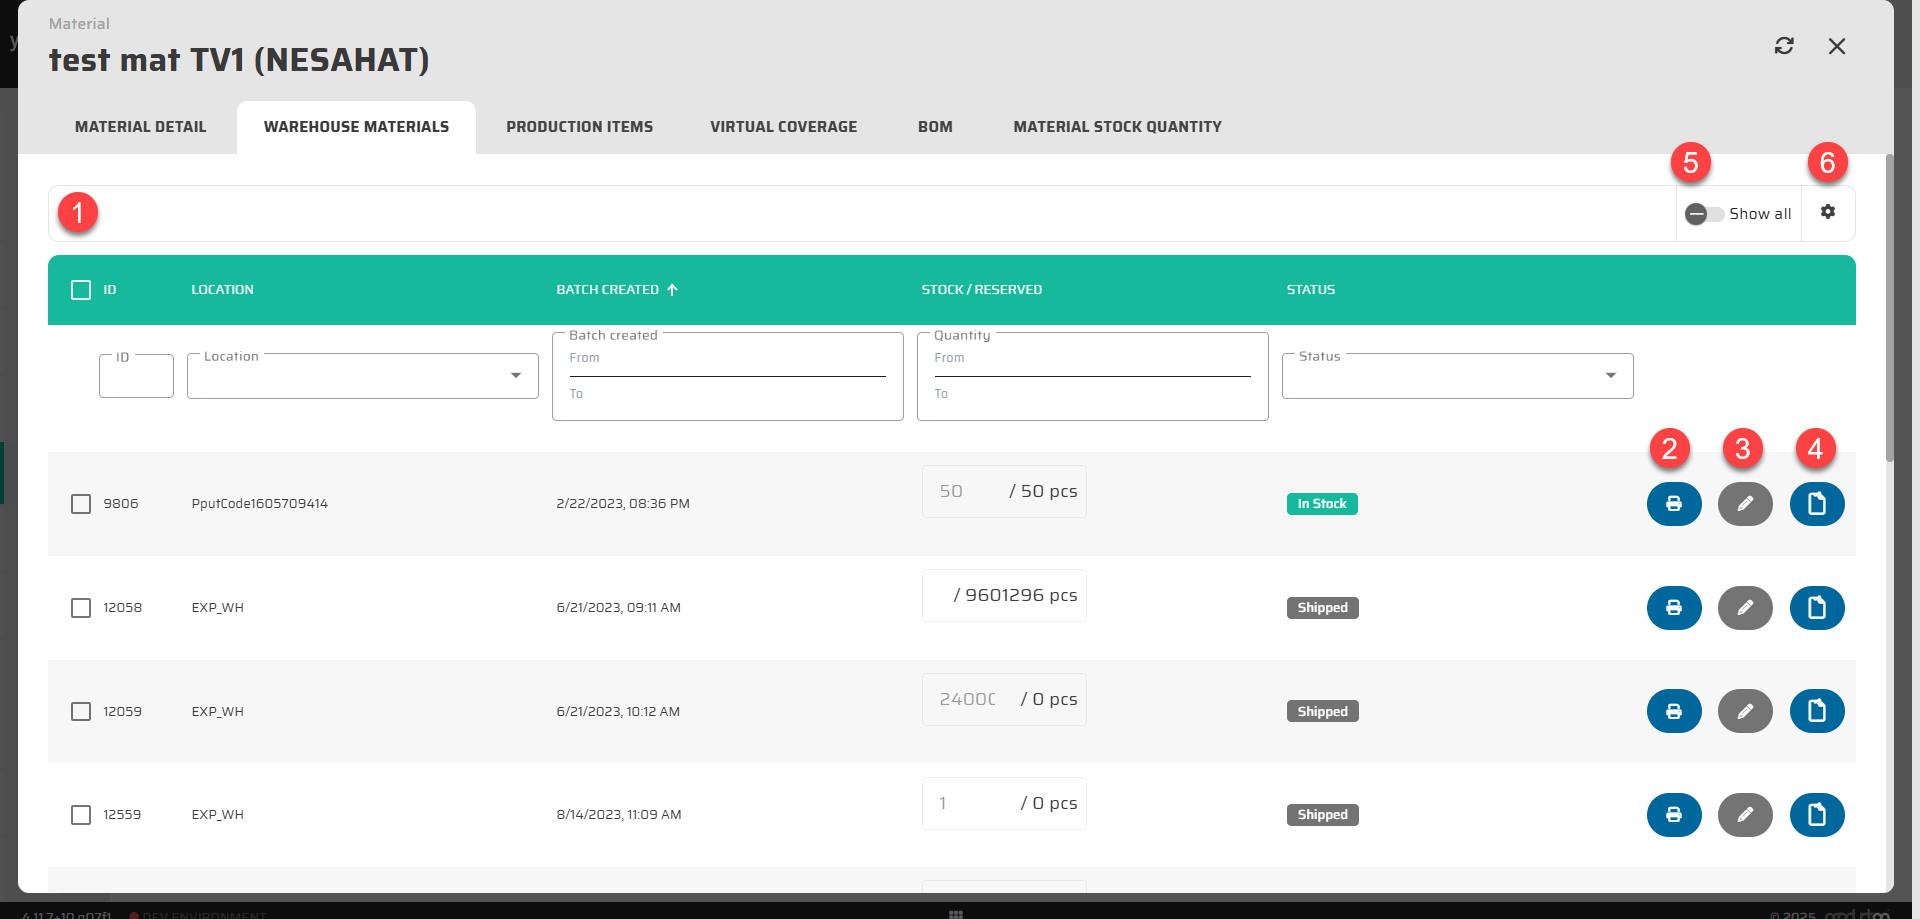This screenshot has height=919, width=1920.
Task: Click the Stock / Reserved column header
Action: click(981, 290)
